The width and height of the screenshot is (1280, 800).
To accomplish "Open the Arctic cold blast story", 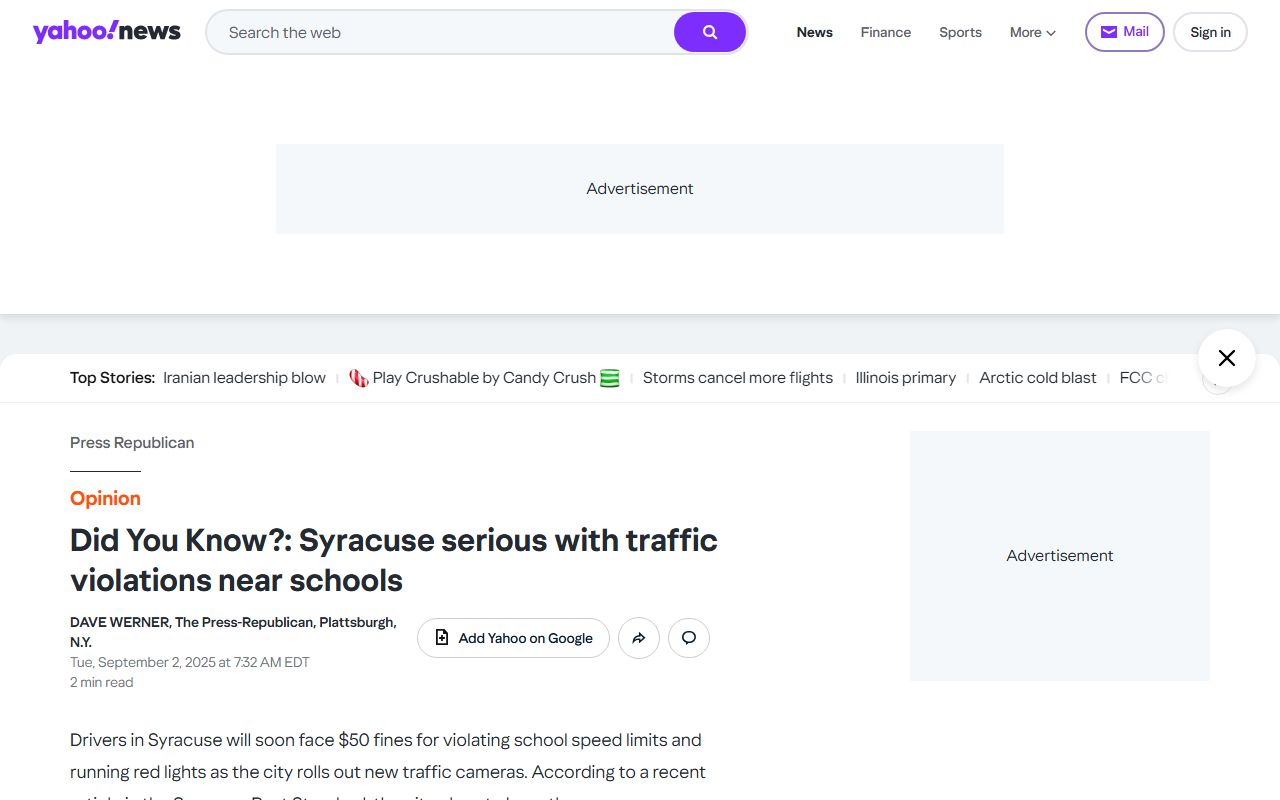I will (1038, 378).
